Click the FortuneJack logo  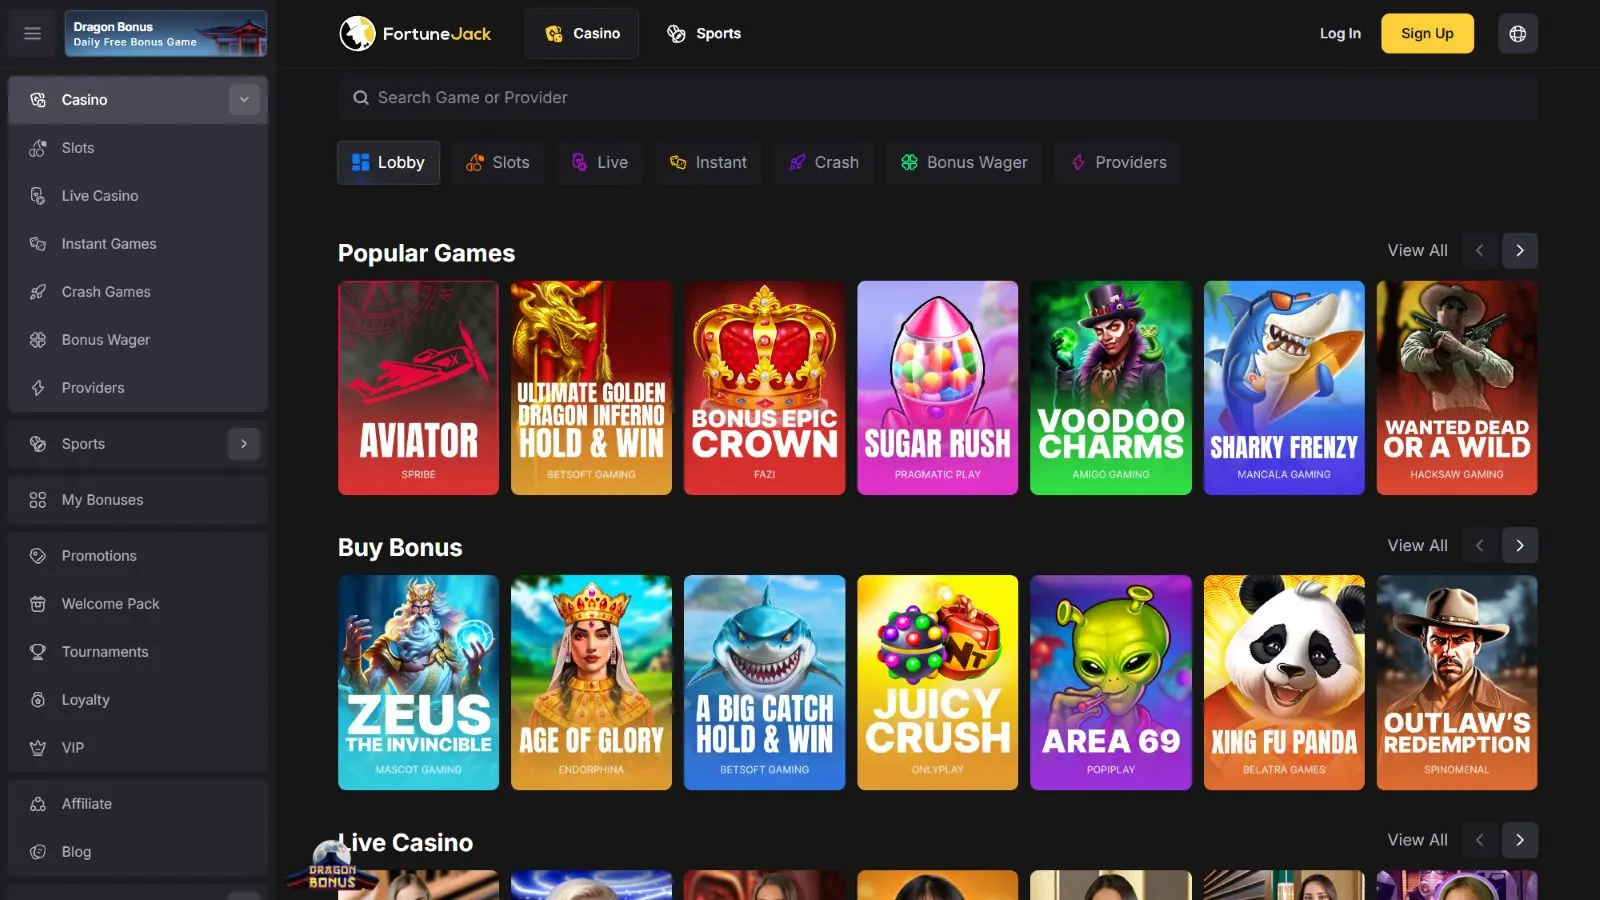[415, 33]
